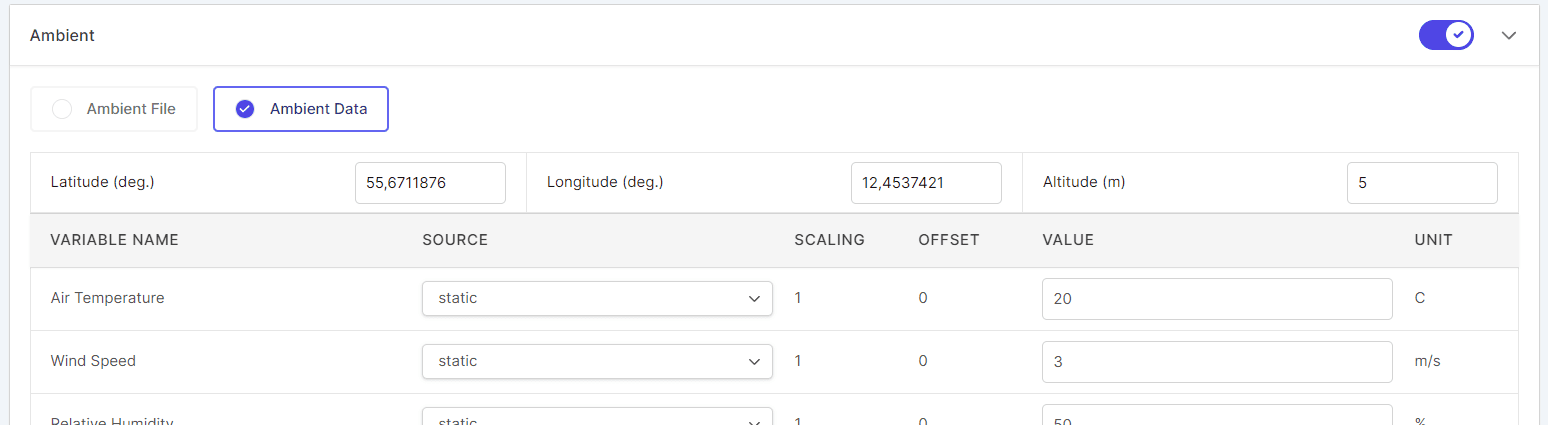1548x425 pixels.
Task: Click the VALUE column header
Action: [1068, 240]
